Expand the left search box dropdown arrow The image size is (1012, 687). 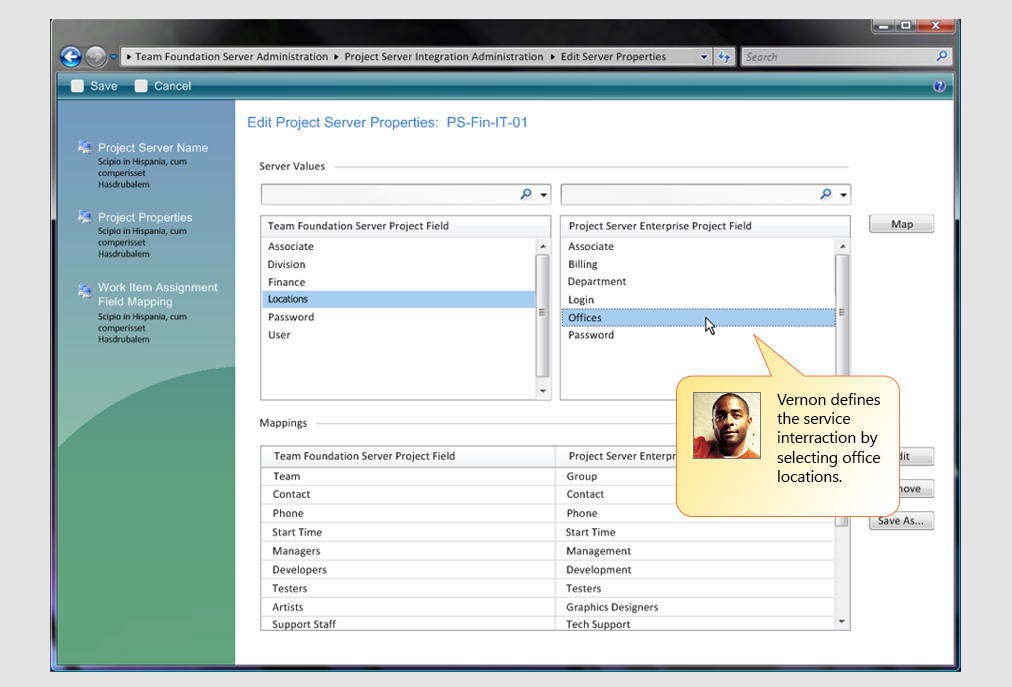pyautogui.click(x=544, y=195)
